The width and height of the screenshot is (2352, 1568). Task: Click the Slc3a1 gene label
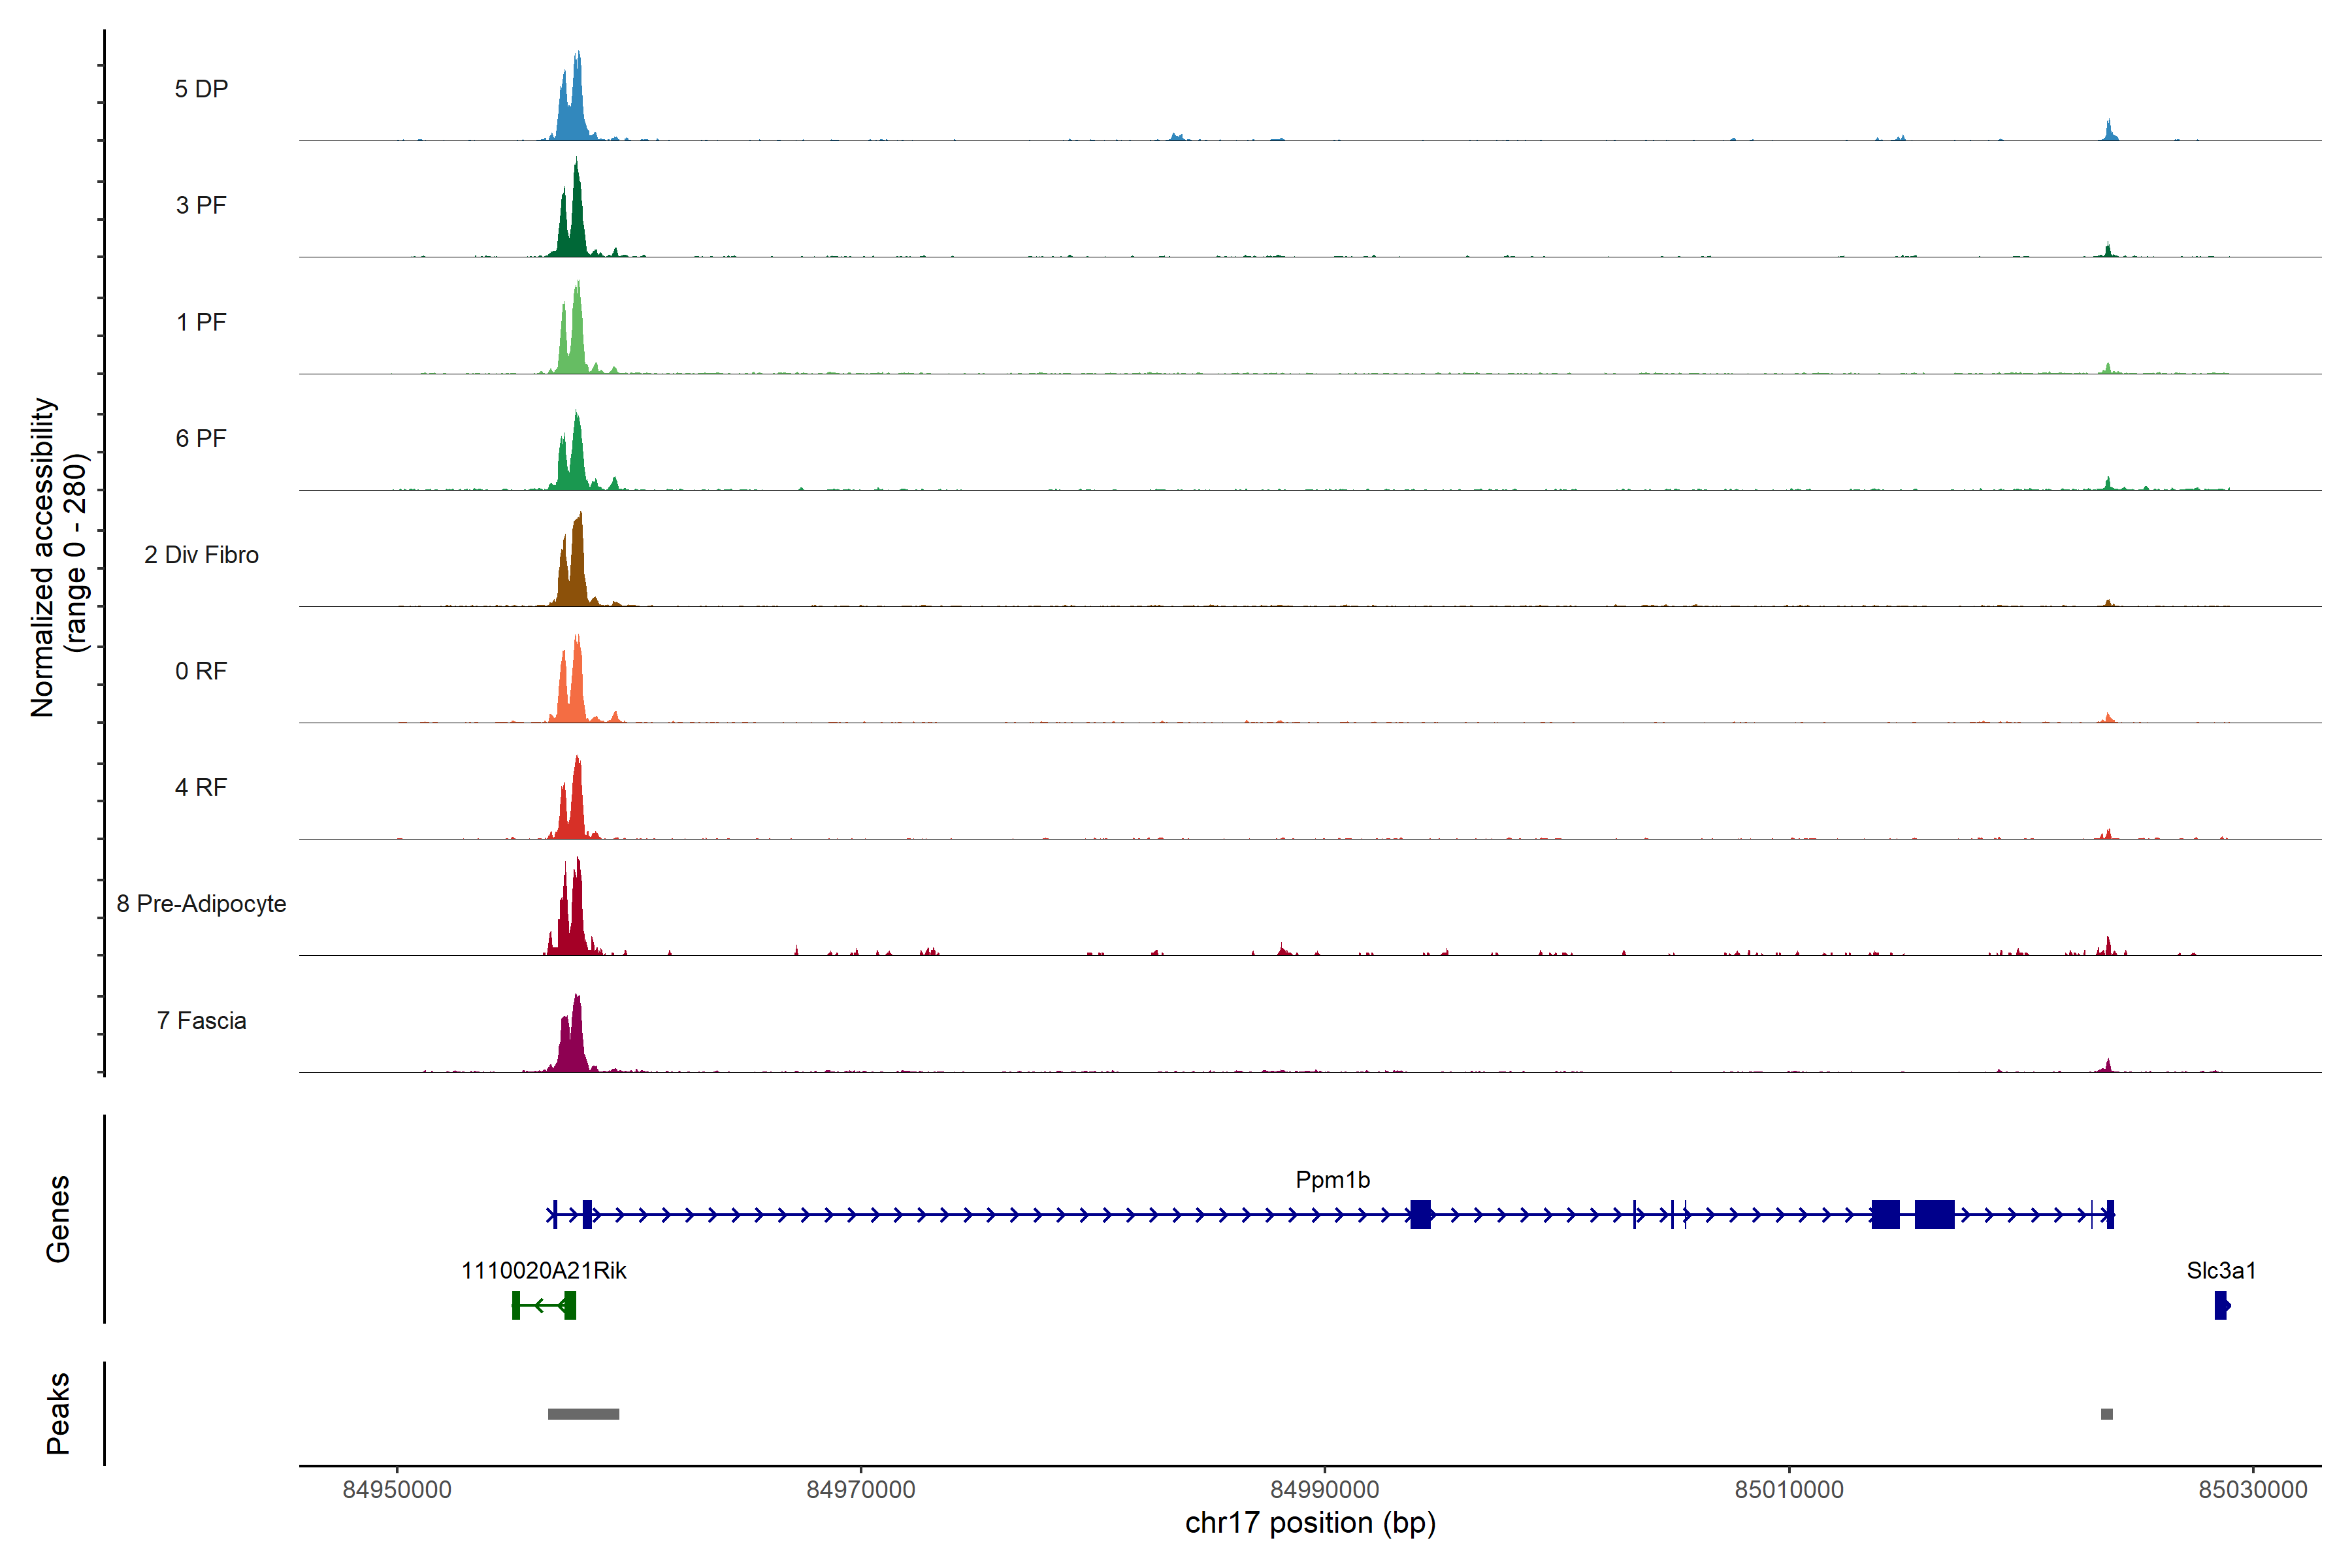coord(2221,1271)
